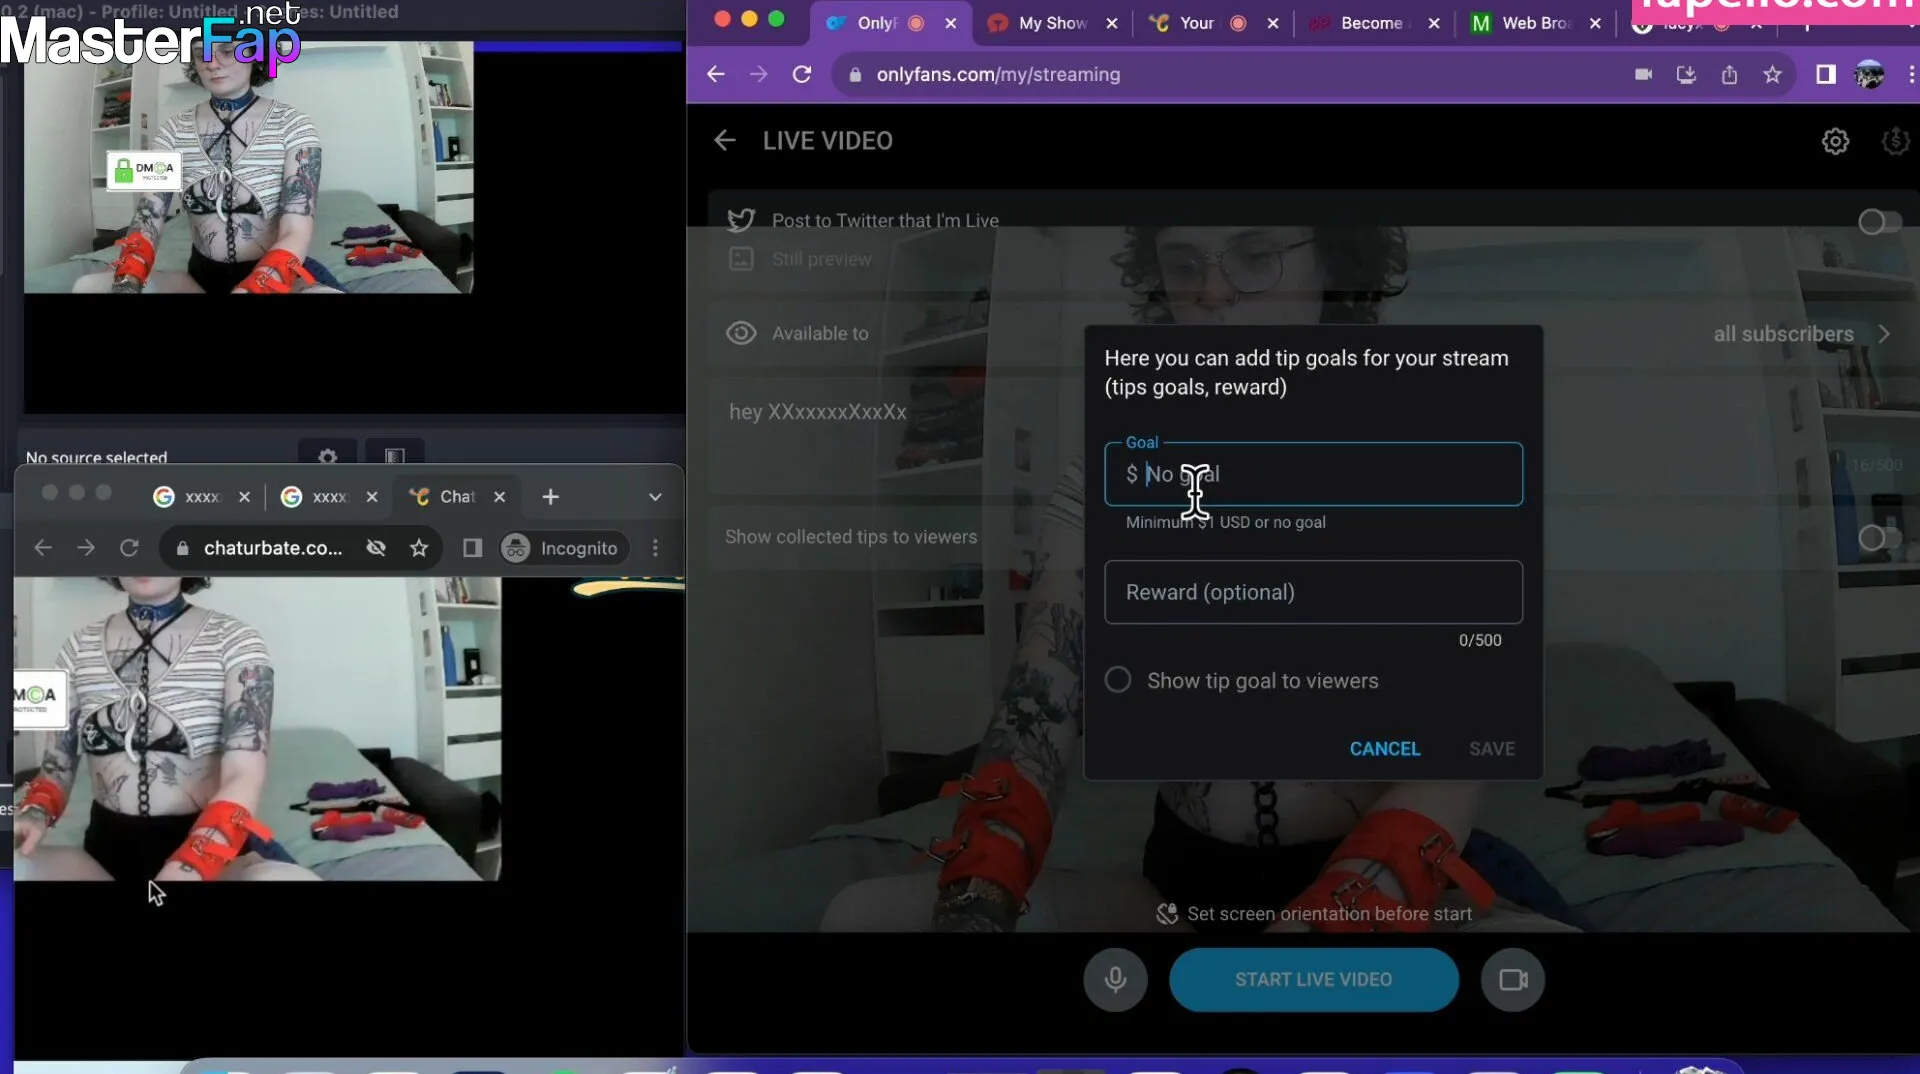Screen dimensions: 1920x1074
Task: Click the Reward (optional) field
Action: [x=1313, y=592]
